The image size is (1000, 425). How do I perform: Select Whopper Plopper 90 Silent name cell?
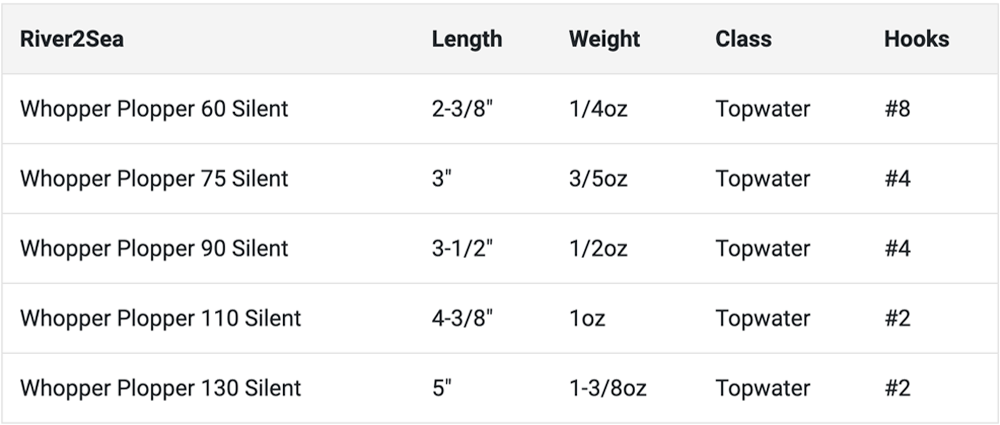point(154,248)
